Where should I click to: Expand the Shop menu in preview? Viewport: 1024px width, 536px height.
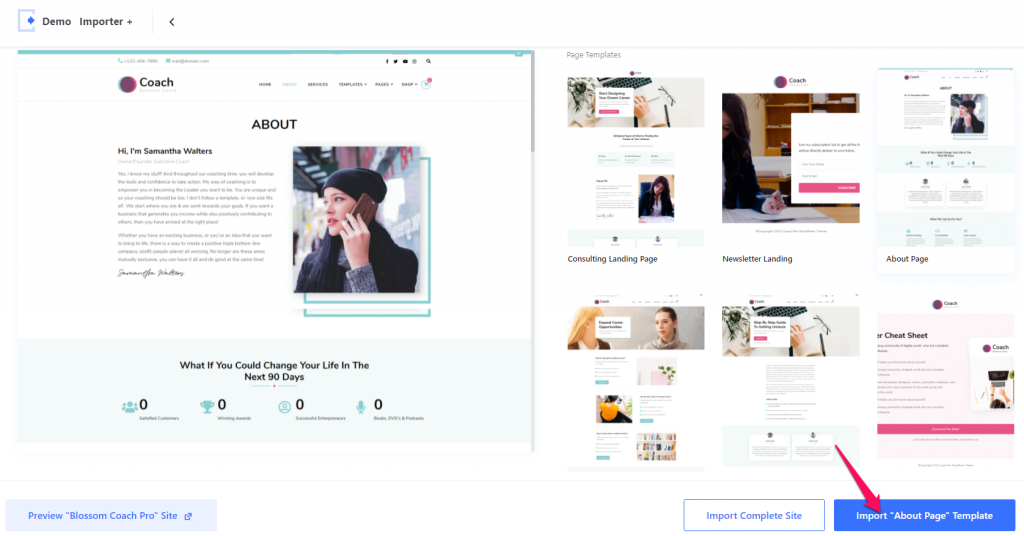(409, 84)
